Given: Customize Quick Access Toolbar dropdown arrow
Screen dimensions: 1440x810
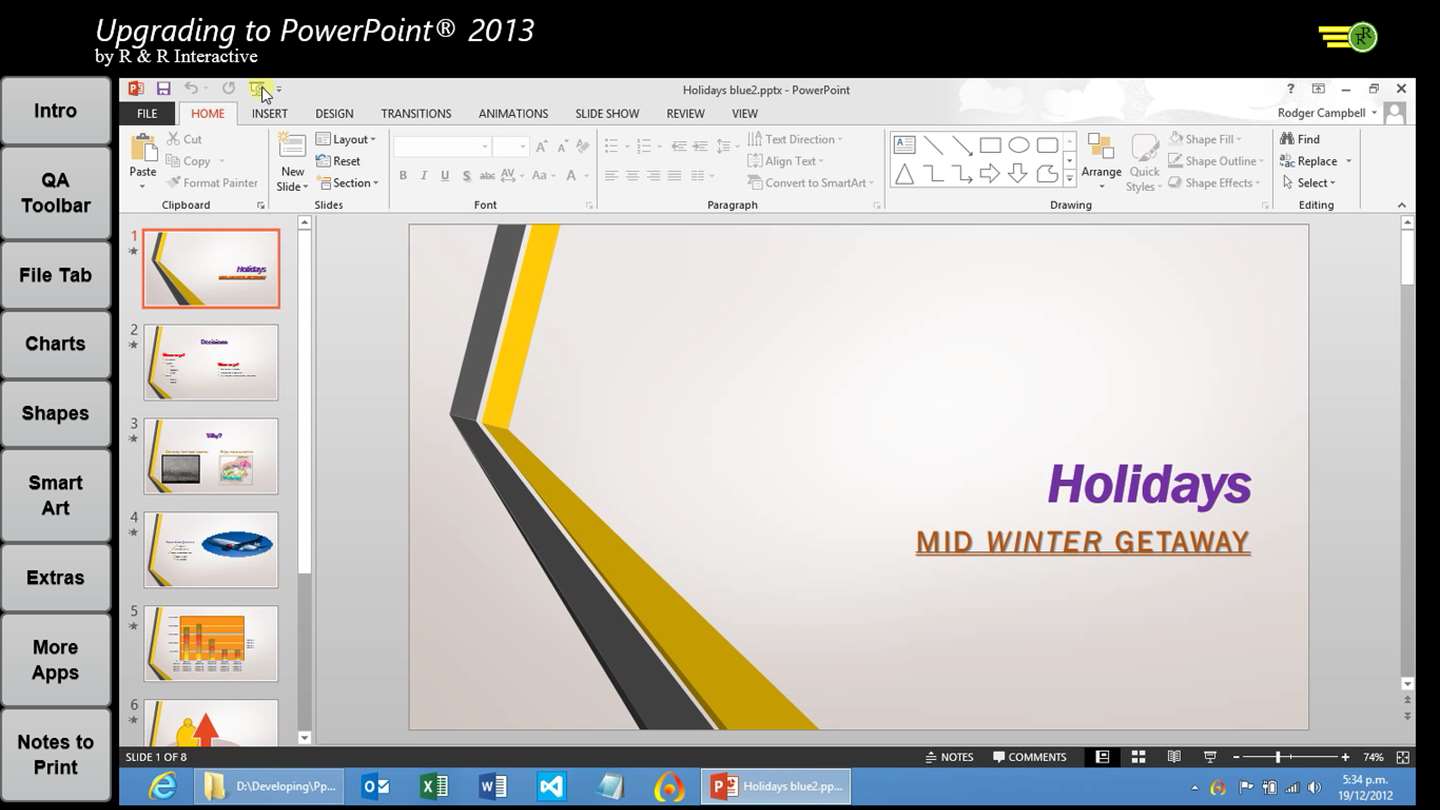Looking at the screenshot, I should click(279, 90).
